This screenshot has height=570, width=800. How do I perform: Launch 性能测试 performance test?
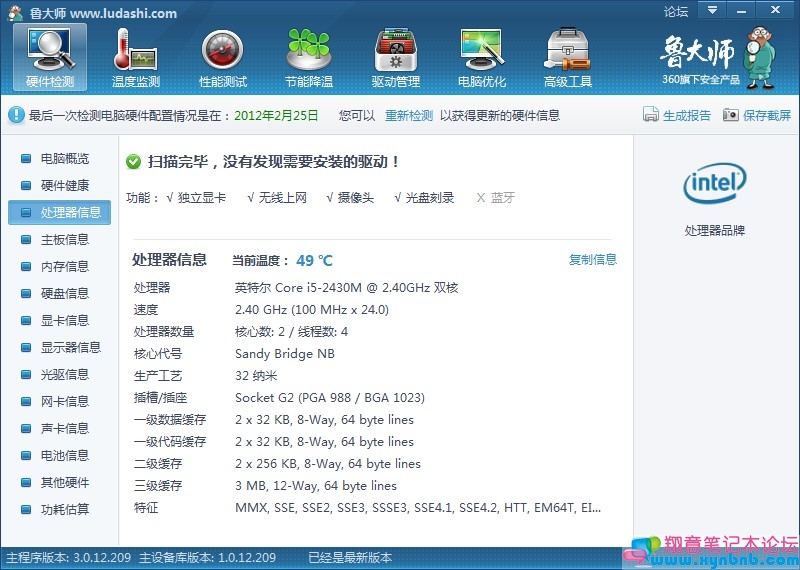pos(222,57)
